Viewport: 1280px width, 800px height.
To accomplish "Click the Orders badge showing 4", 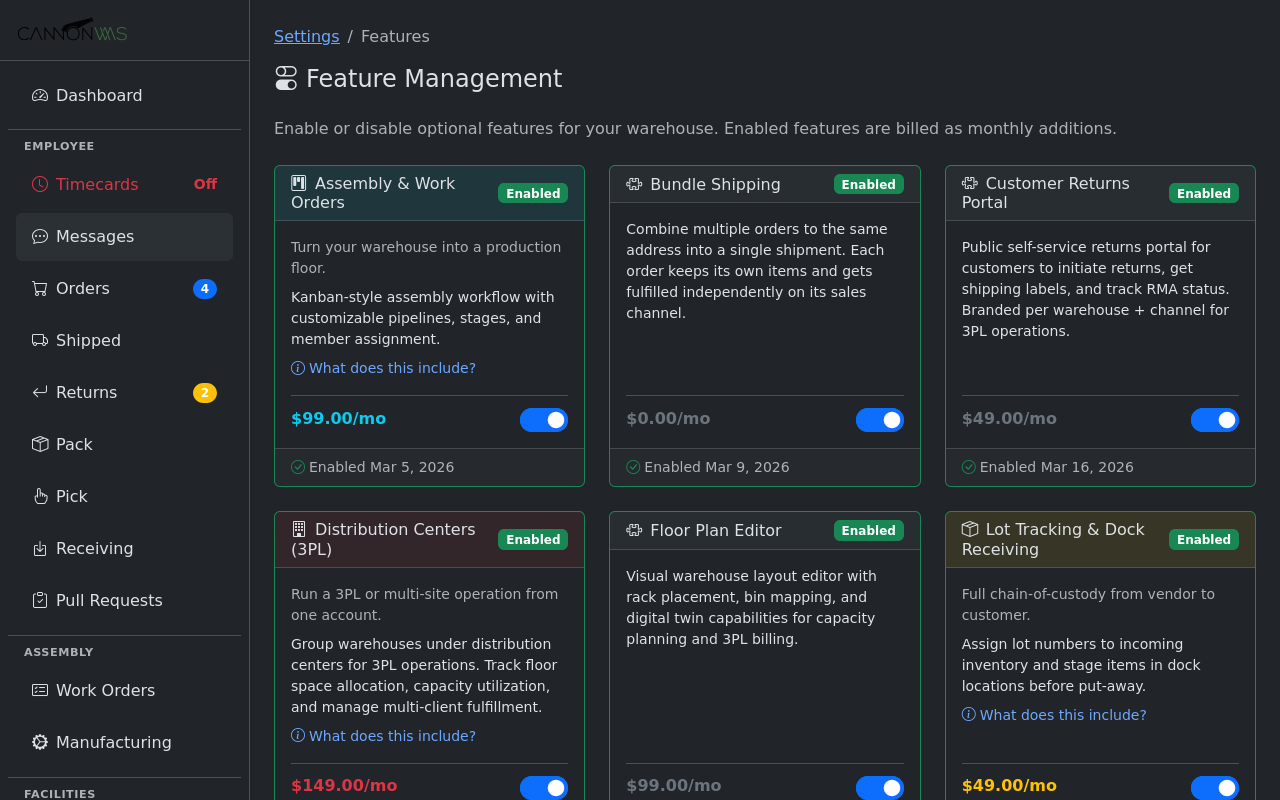I will tap(204, 288).
